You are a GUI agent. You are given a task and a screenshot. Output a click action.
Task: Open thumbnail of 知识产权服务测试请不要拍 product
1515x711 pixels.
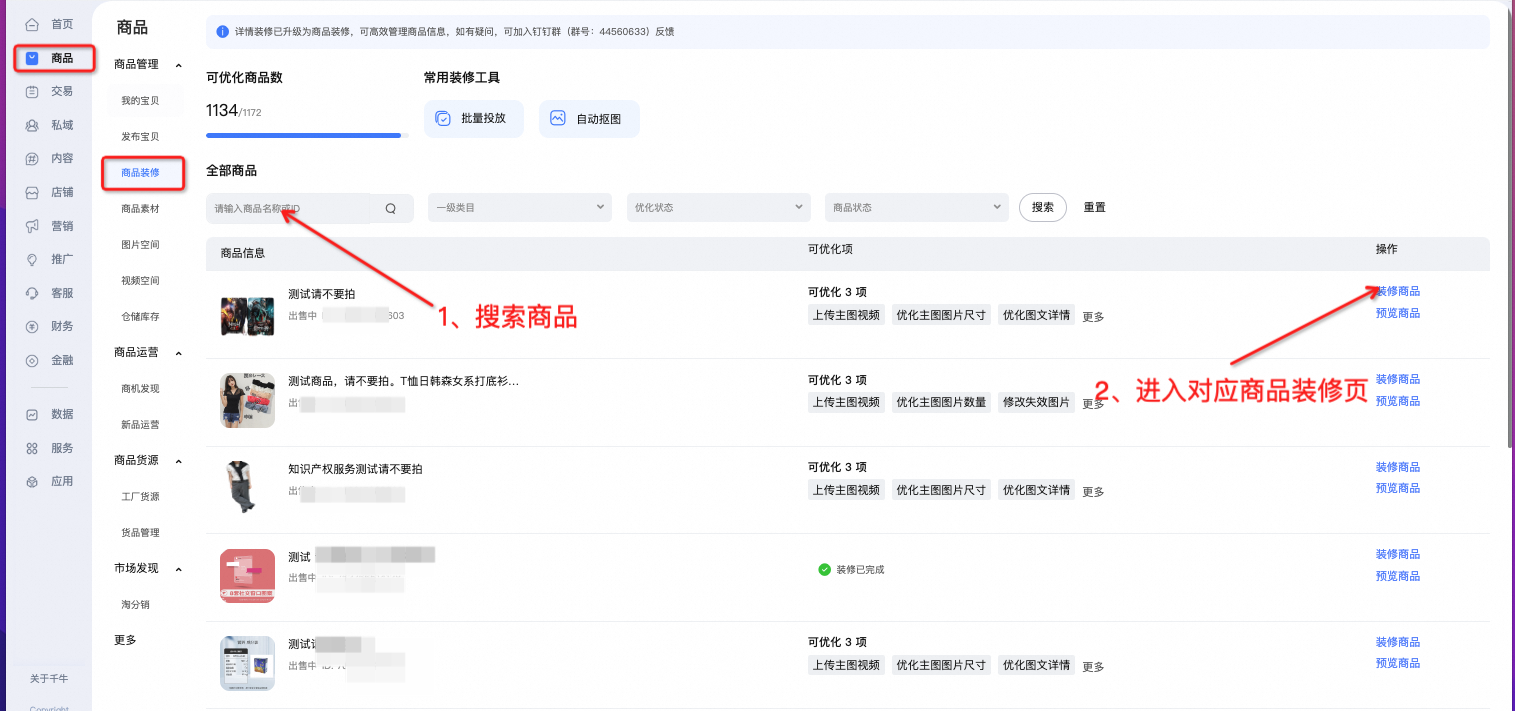click(247, 489)
